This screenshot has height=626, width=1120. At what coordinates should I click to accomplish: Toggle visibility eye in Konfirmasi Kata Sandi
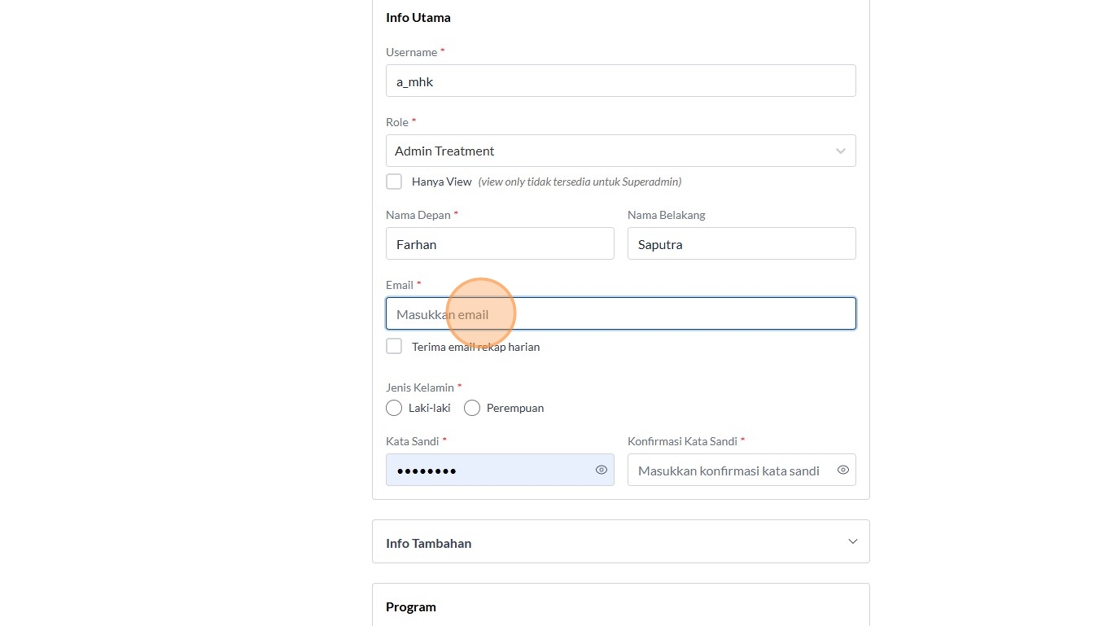point(843,470)
